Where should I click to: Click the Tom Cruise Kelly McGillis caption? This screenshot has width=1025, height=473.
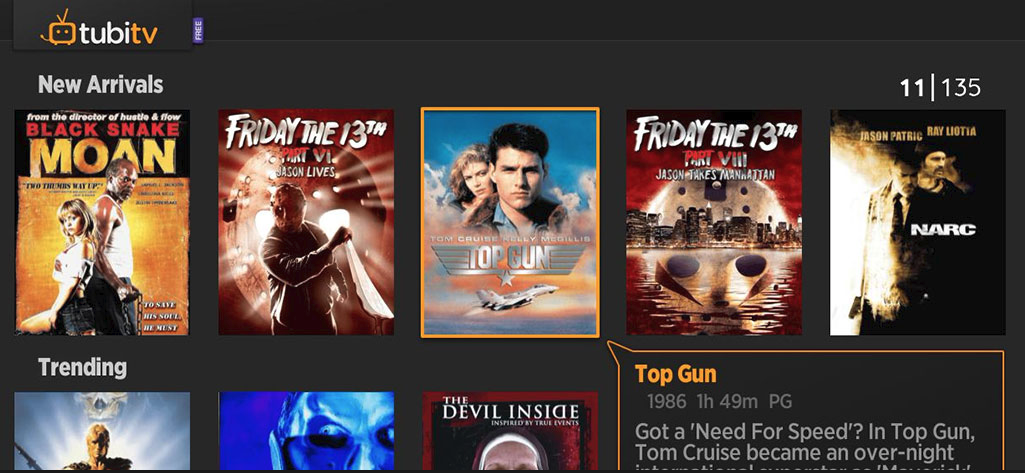(510, 240)
